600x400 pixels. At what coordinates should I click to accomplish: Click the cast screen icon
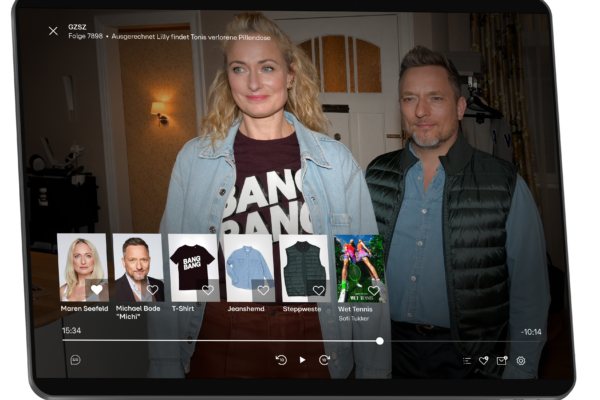pos(502,360)
